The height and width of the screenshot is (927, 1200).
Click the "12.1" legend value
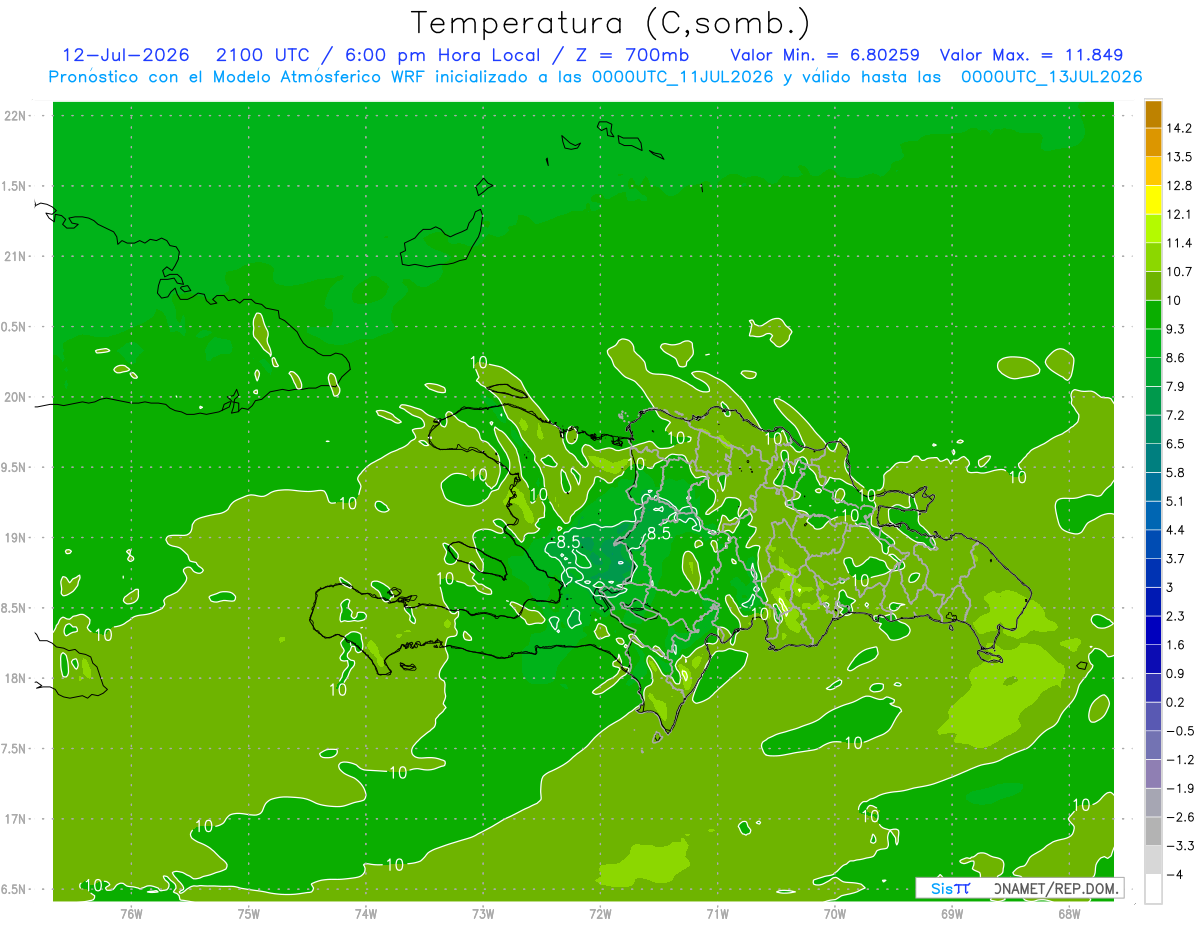[x=1179, y=214]
